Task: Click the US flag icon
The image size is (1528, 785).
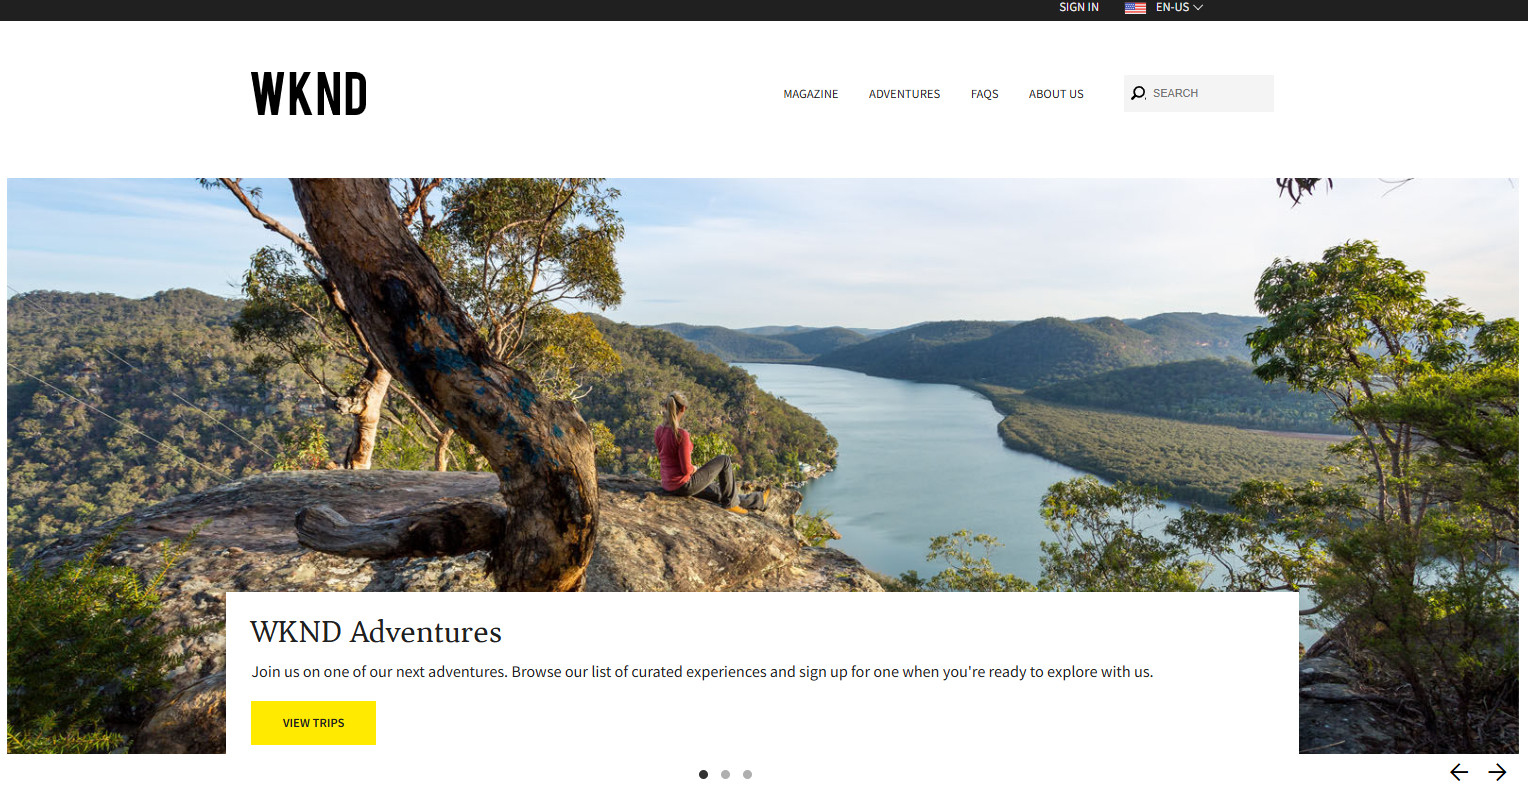Action: coord(1135,8)
